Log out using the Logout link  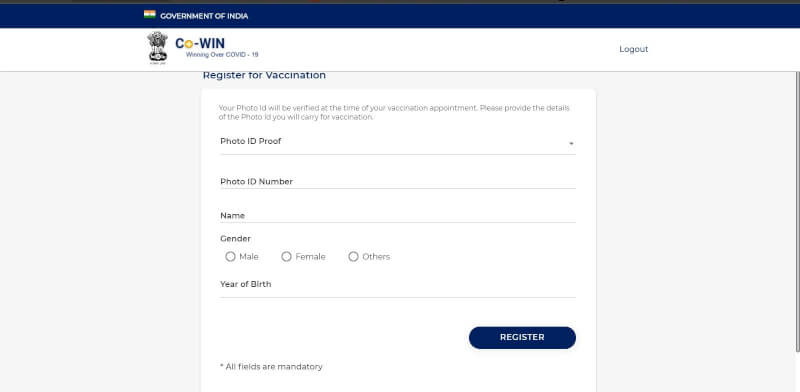click(x=634, y=50)
